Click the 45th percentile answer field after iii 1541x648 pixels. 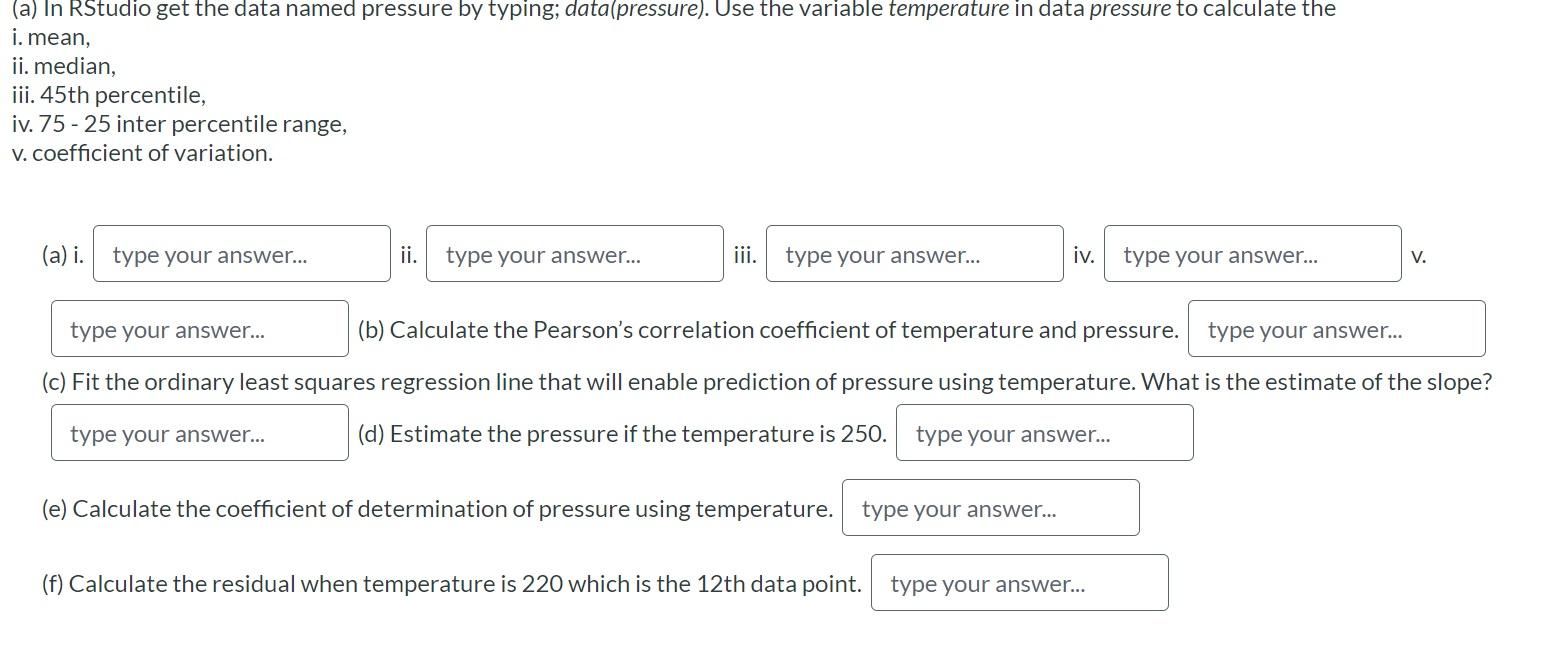click(913, 254)
